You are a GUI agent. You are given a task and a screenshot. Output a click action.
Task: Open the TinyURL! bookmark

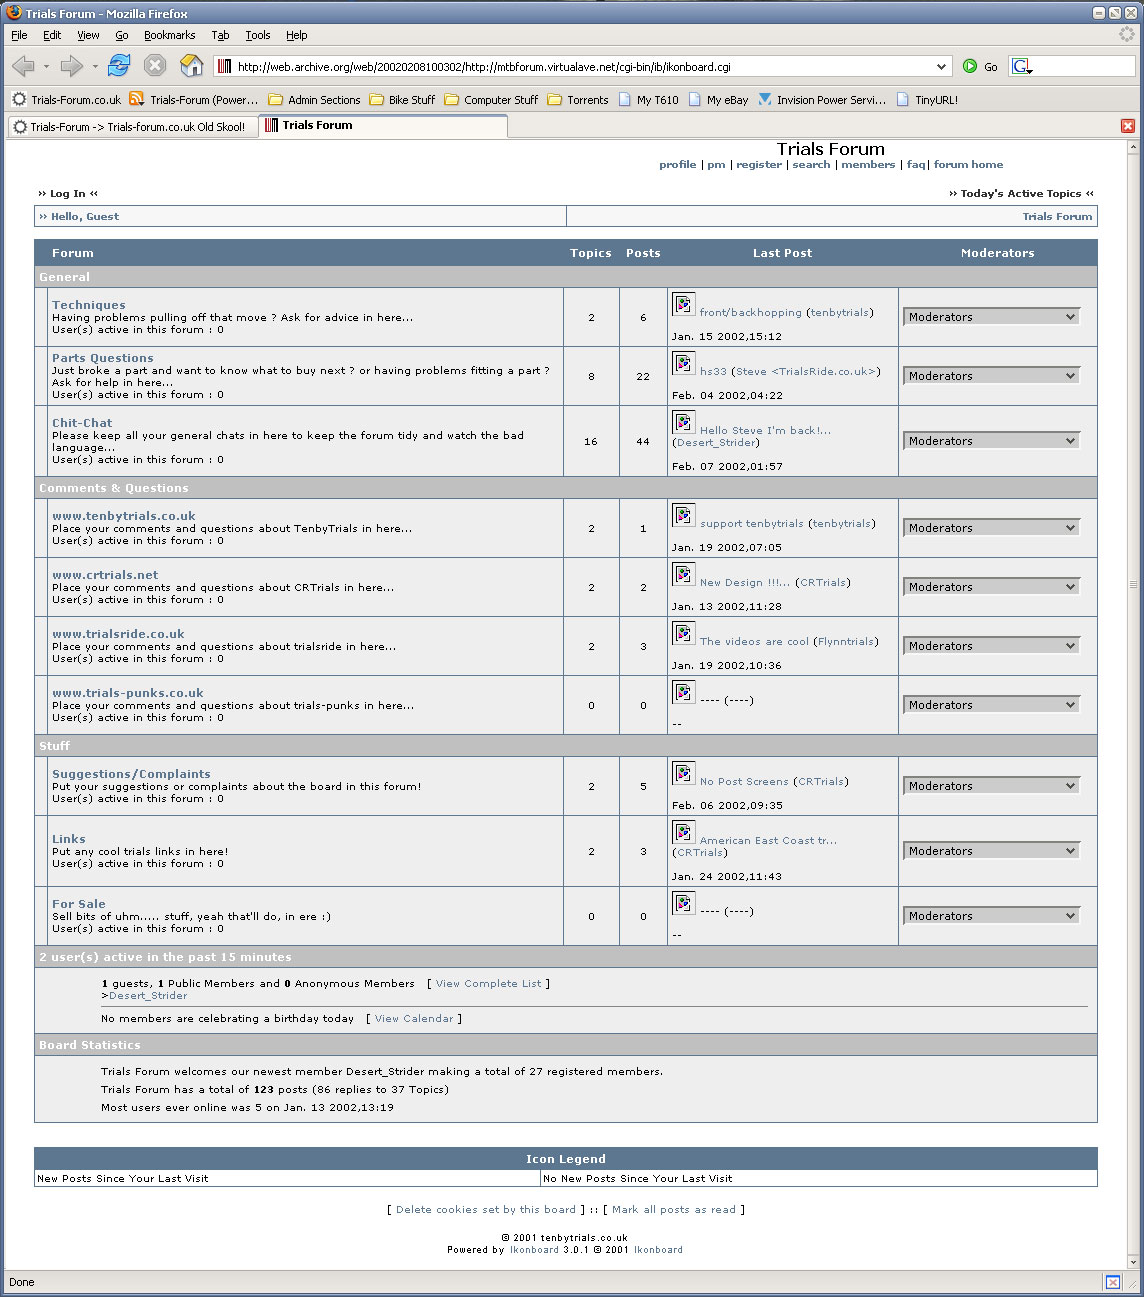point(927,100)
